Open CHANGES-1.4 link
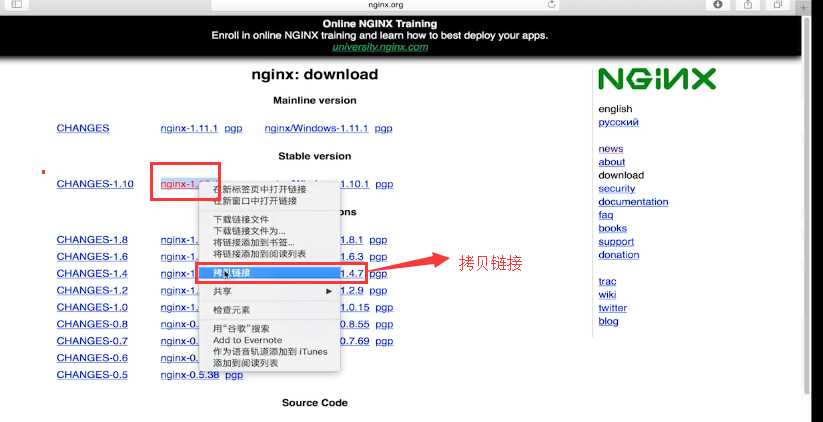Image resolution: width=823 pixels, height=422 pixels. click(92, 273)
